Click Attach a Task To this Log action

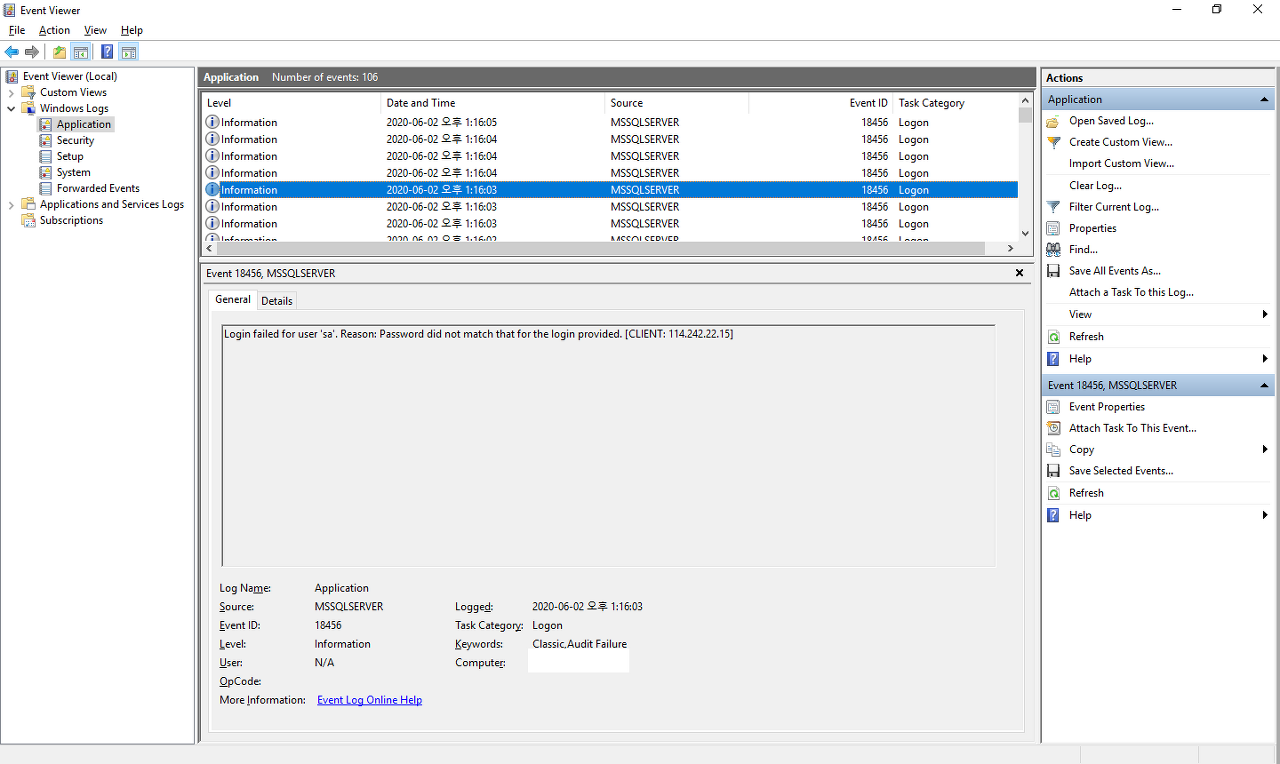point(1131,293)
